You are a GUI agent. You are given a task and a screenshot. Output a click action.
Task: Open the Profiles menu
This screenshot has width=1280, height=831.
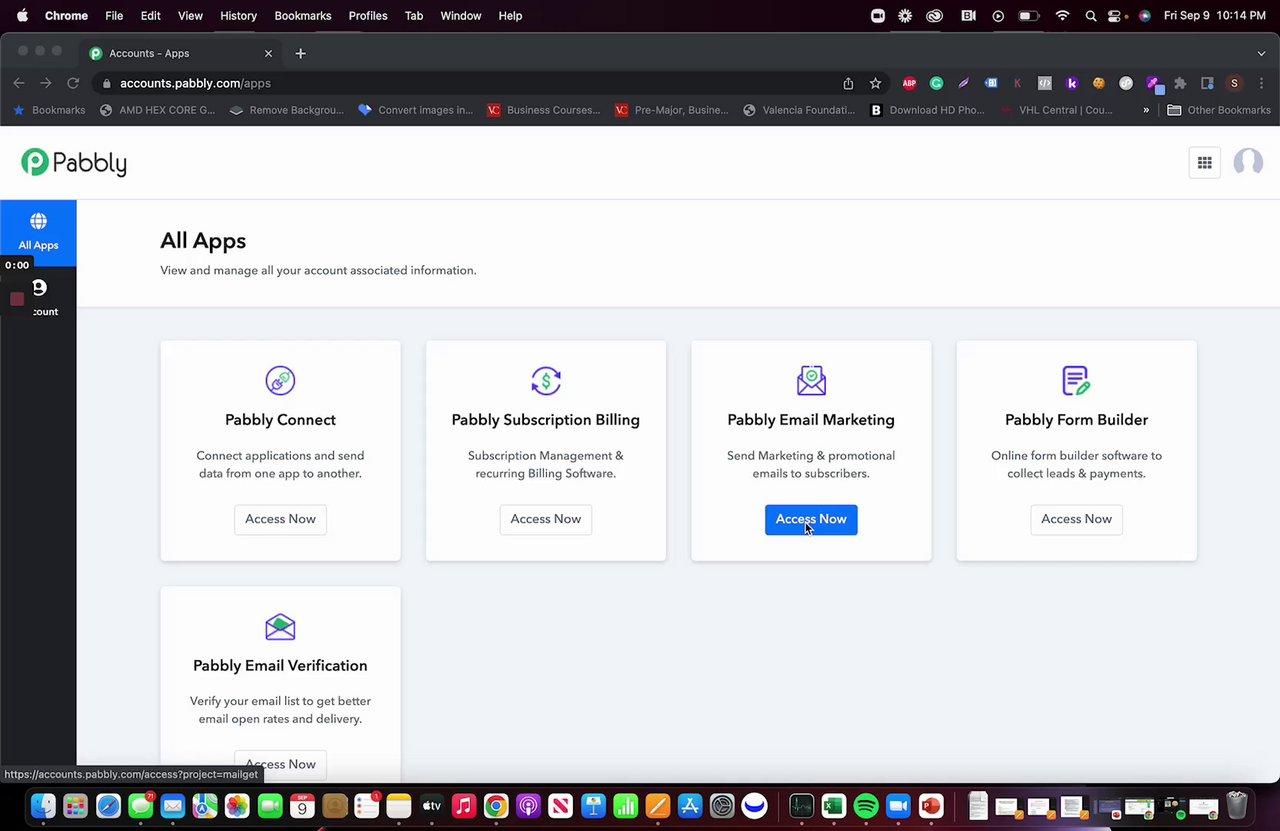[368, 16]
